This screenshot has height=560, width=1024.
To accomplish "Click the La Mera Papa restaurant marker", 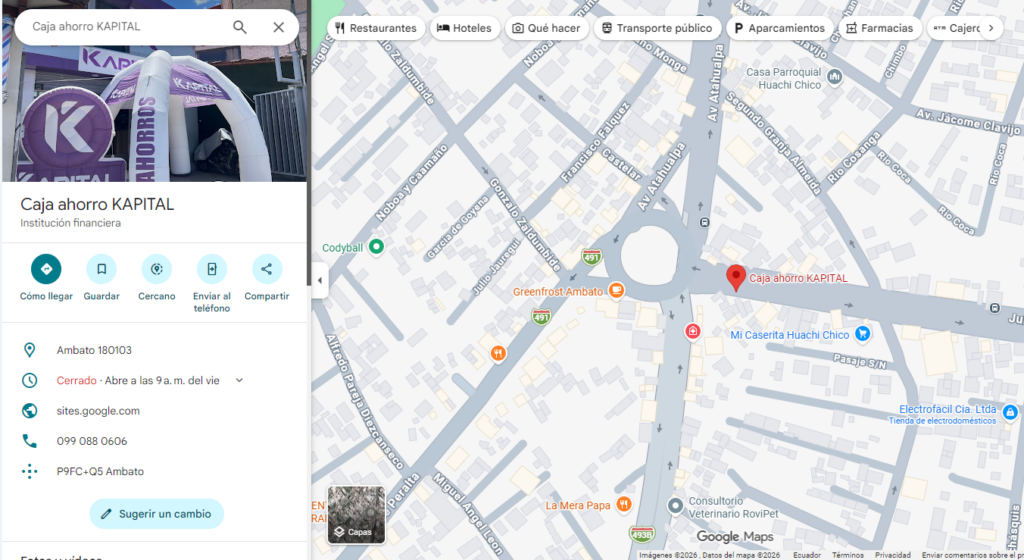I will pos(624,504).
